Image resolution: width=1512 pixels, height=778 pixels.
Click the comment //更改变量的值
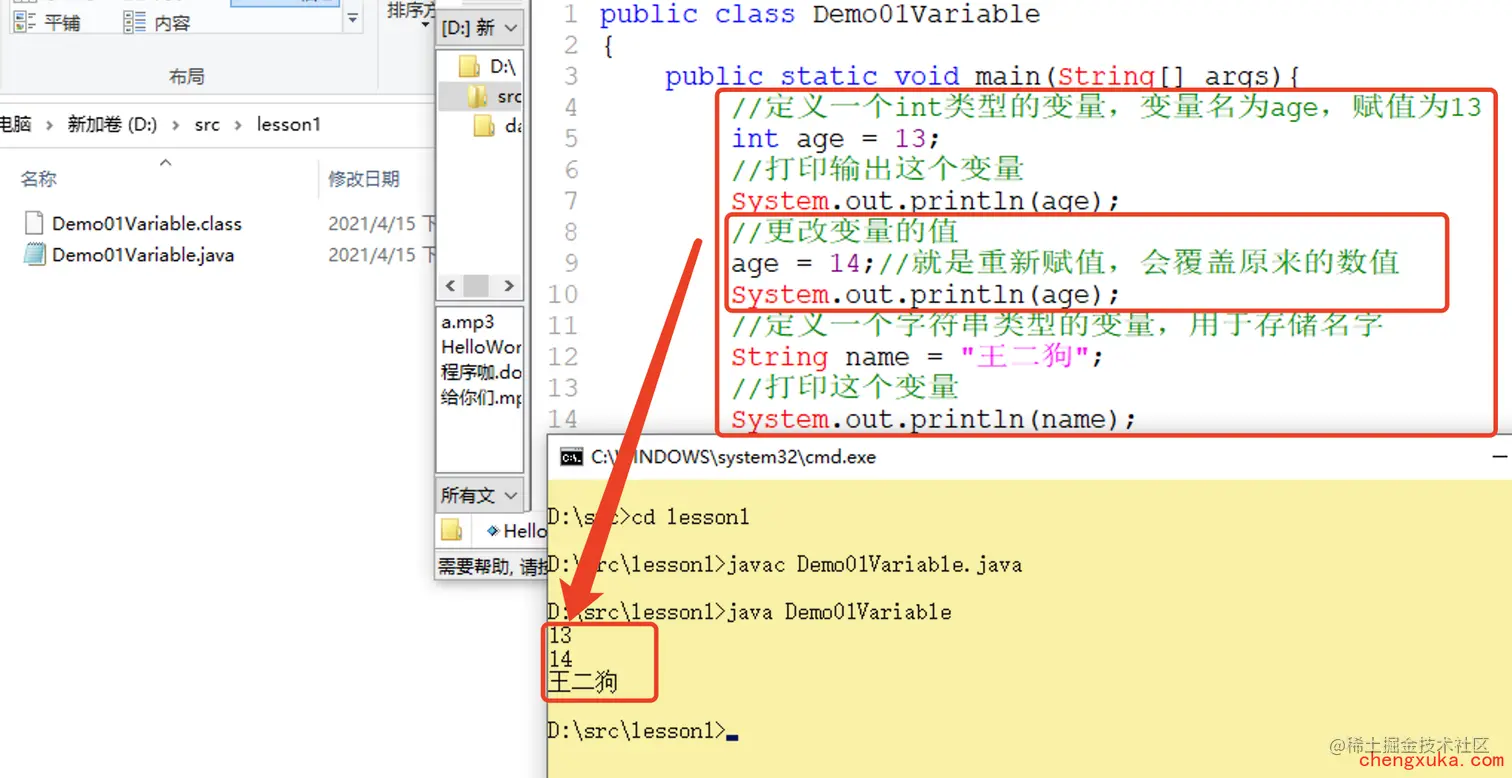[845, 232]
